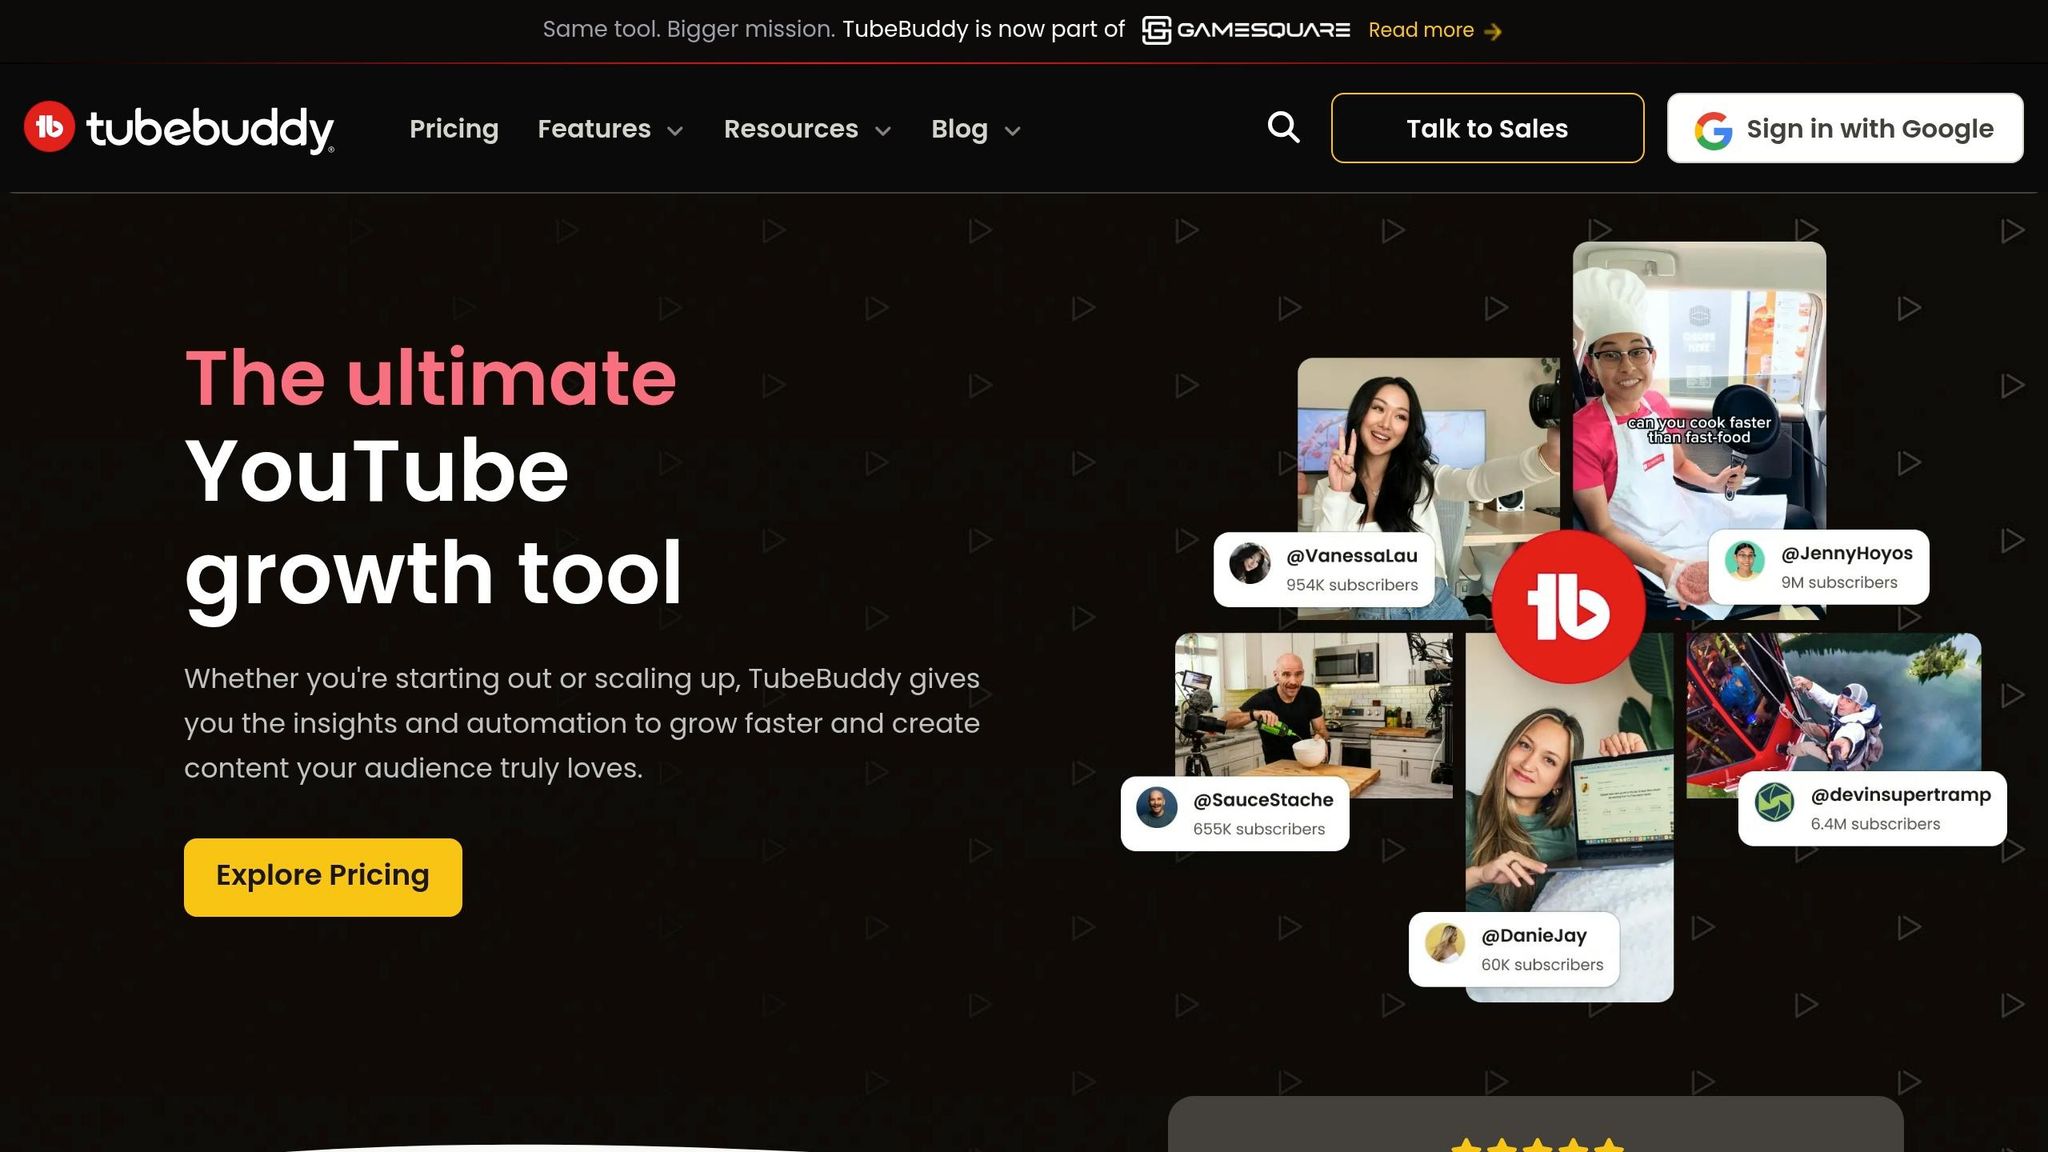Click the GameSquare logo in the banner
The width and height of the screenshot is (2048, 1152).
pyautogui.click(x=1246, y=30)
